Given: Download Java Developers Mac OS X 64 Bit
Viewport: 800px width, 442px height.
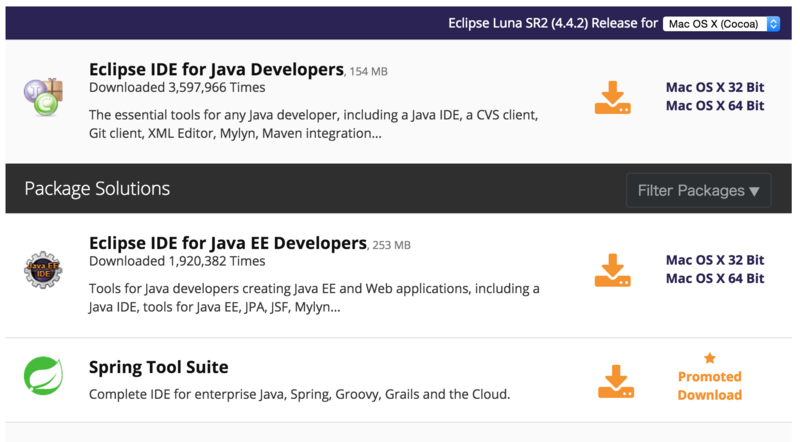Looking at the screenshot, I should (715, 106).
